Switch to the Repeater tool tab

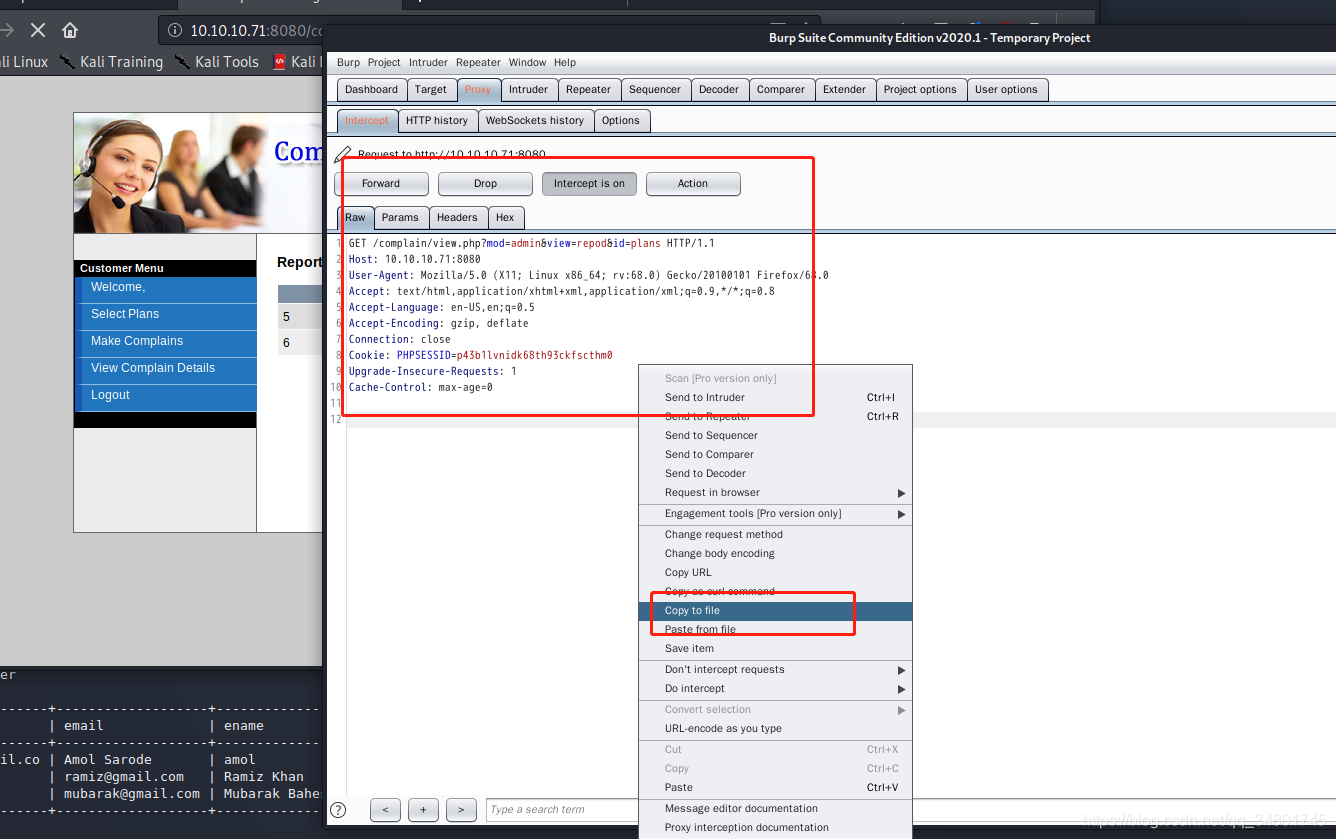coord(588,90)
